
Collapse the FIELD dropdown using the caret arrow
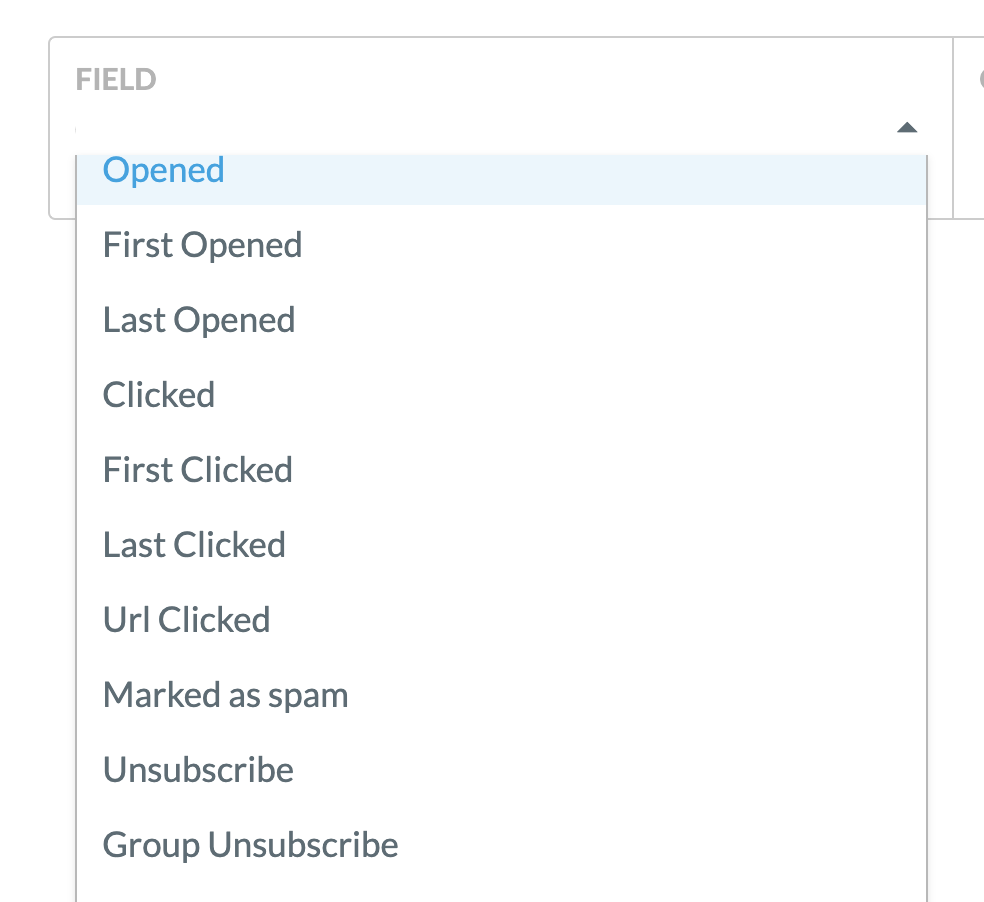(x=907, y=127)
